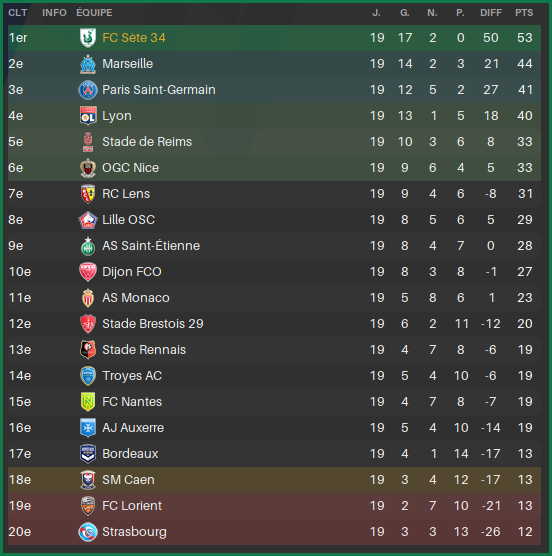This screenshot has width=552, height=556.
Task: Select the FC Lorient relegation row
Action: pos(274,506)
